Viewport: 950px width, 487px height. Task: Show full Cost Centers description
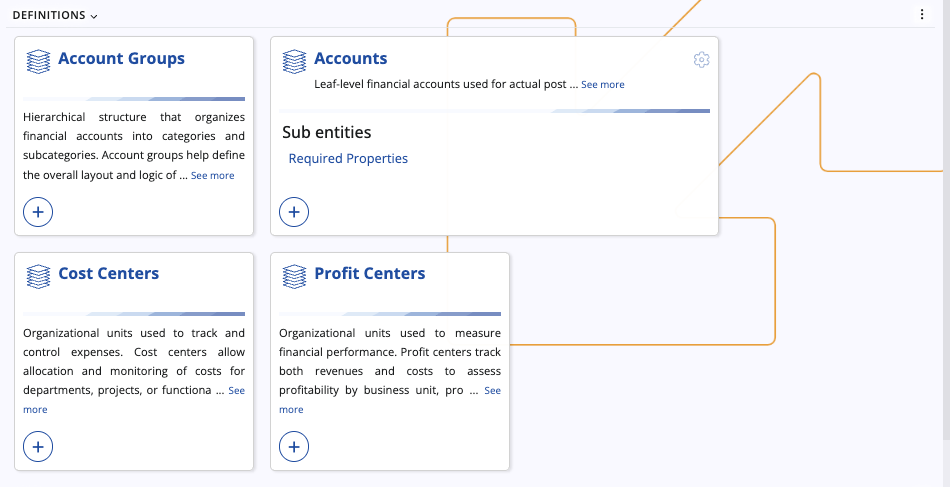coord(236,391)
